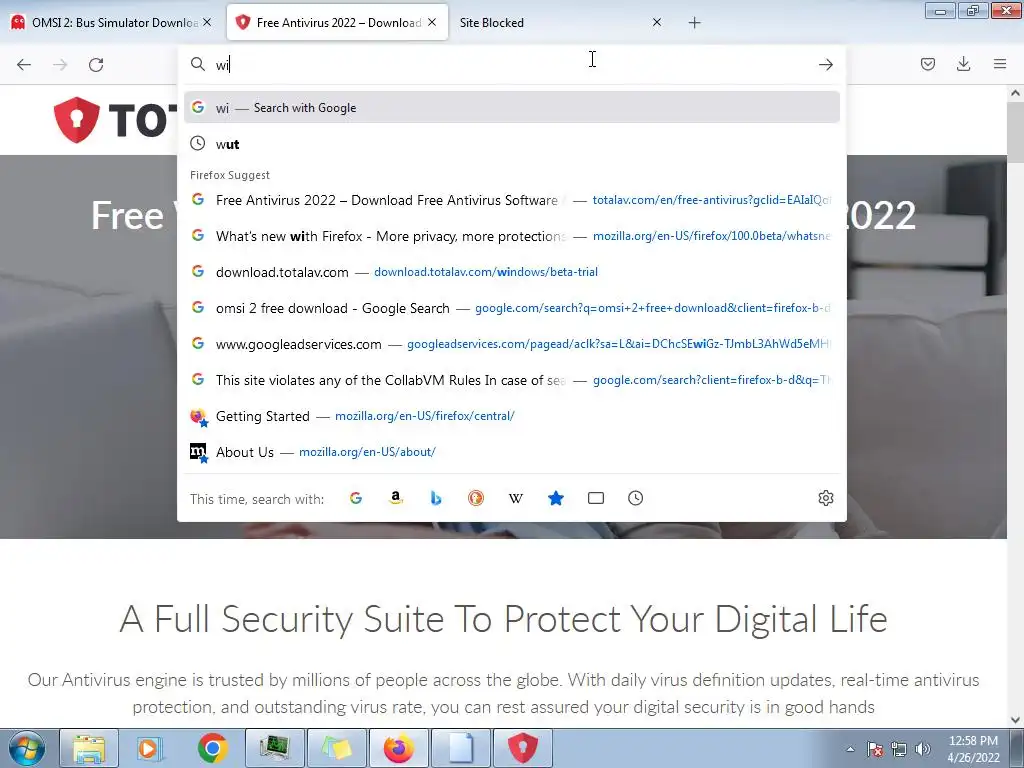Open a new tab with plus button
This screenshot has height=768, width=1024.
point(694,23)
